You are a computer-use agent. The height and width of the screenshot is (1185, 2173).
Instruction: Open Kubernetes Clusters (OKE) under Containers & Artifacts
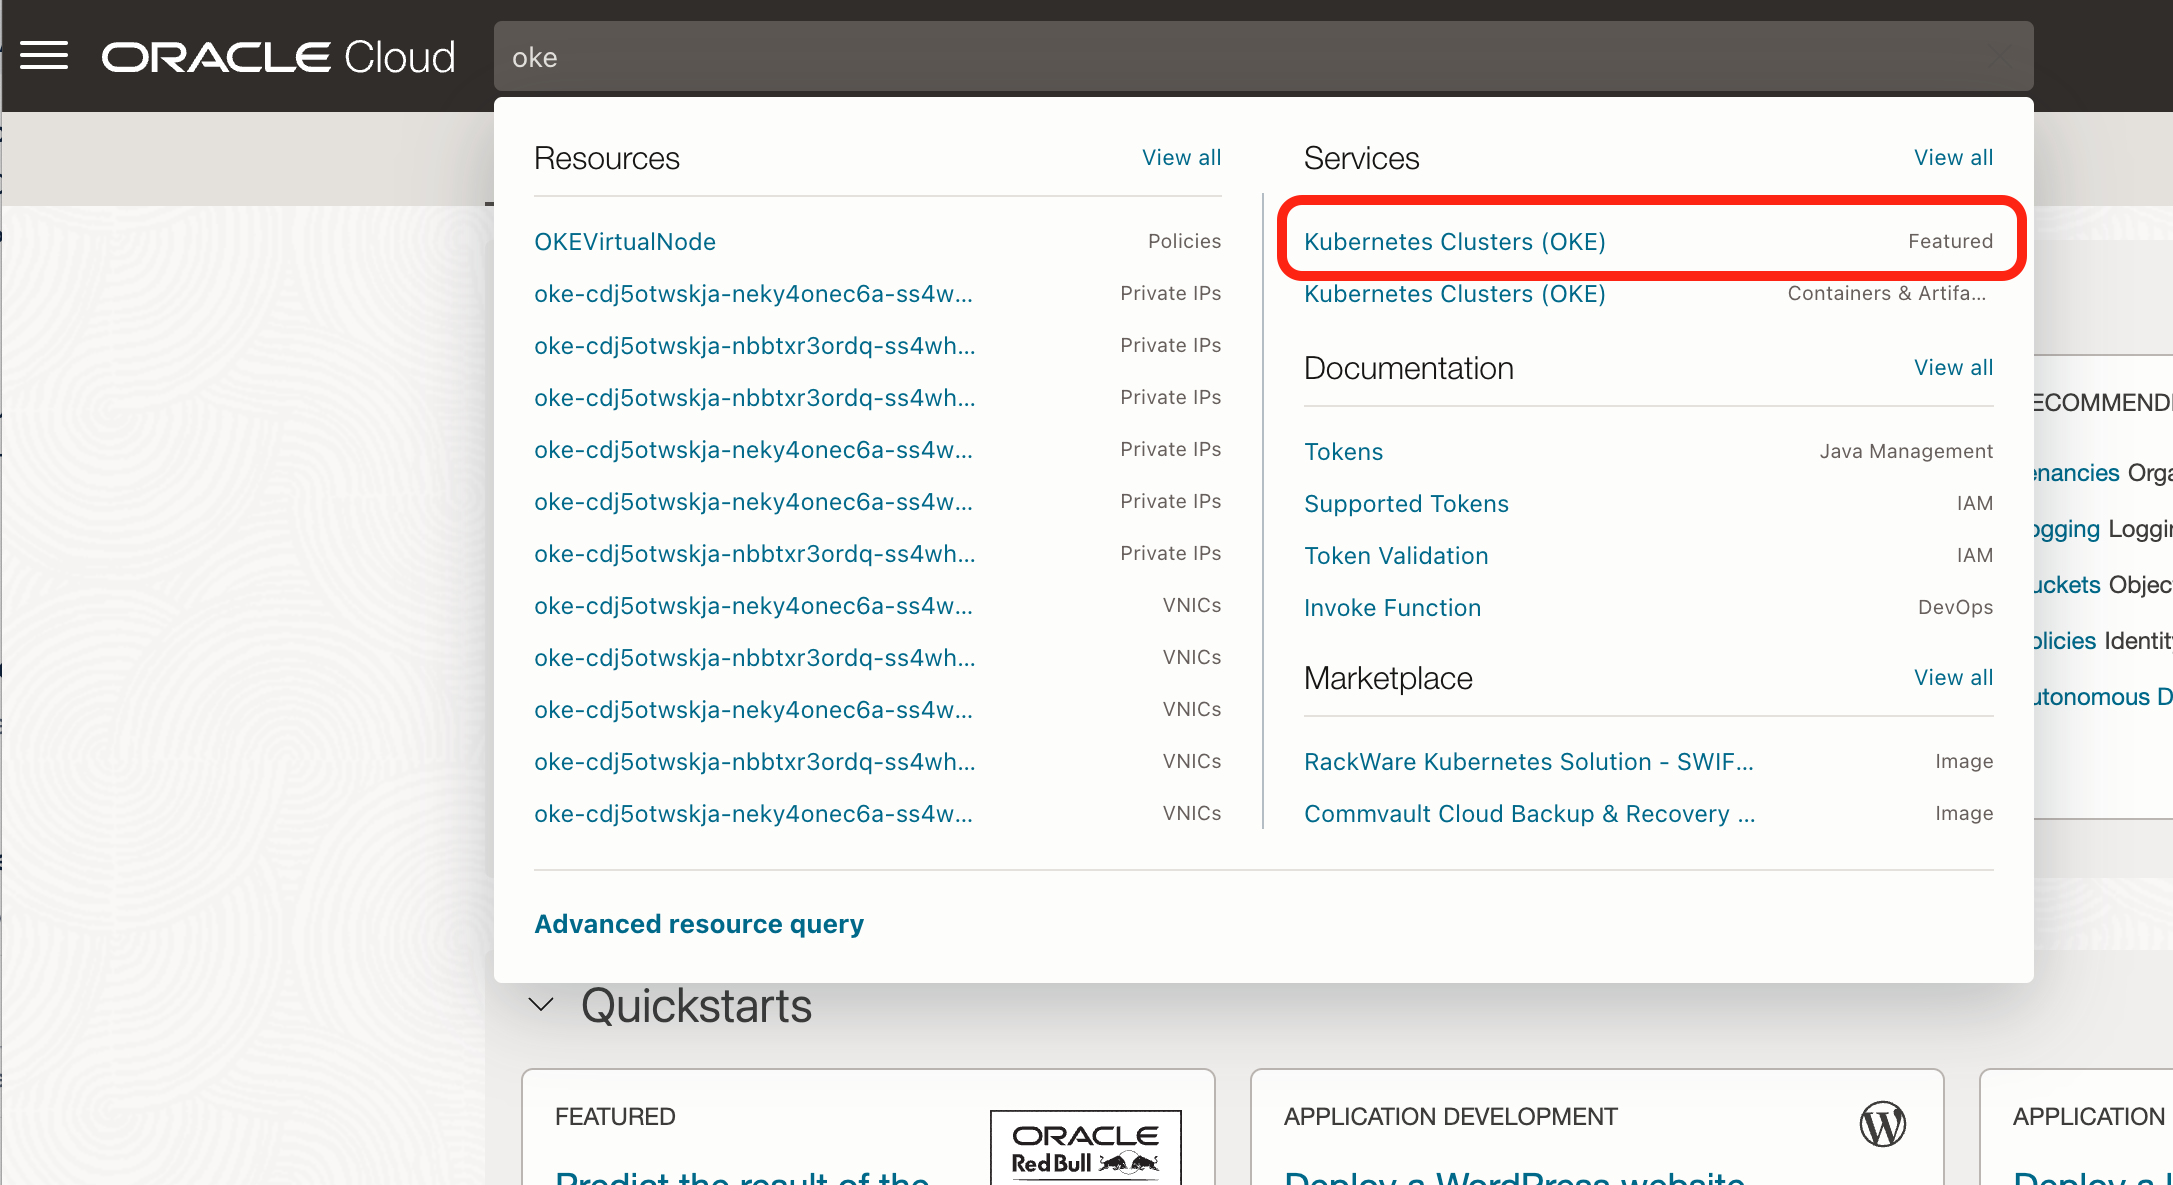[1454, 294]
